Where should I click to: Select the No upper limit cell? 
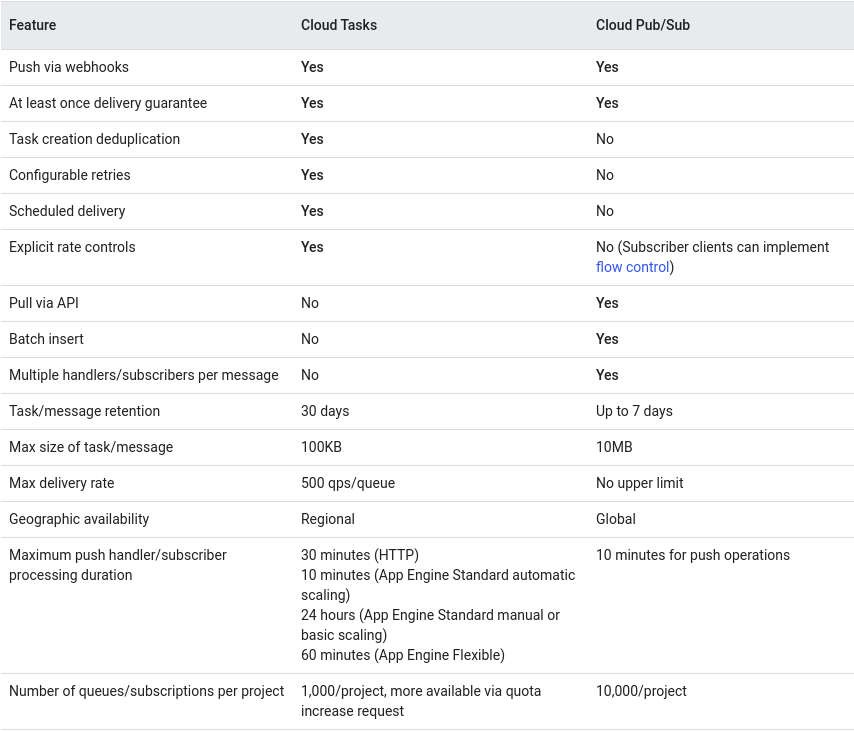click(x=640, y=483)
